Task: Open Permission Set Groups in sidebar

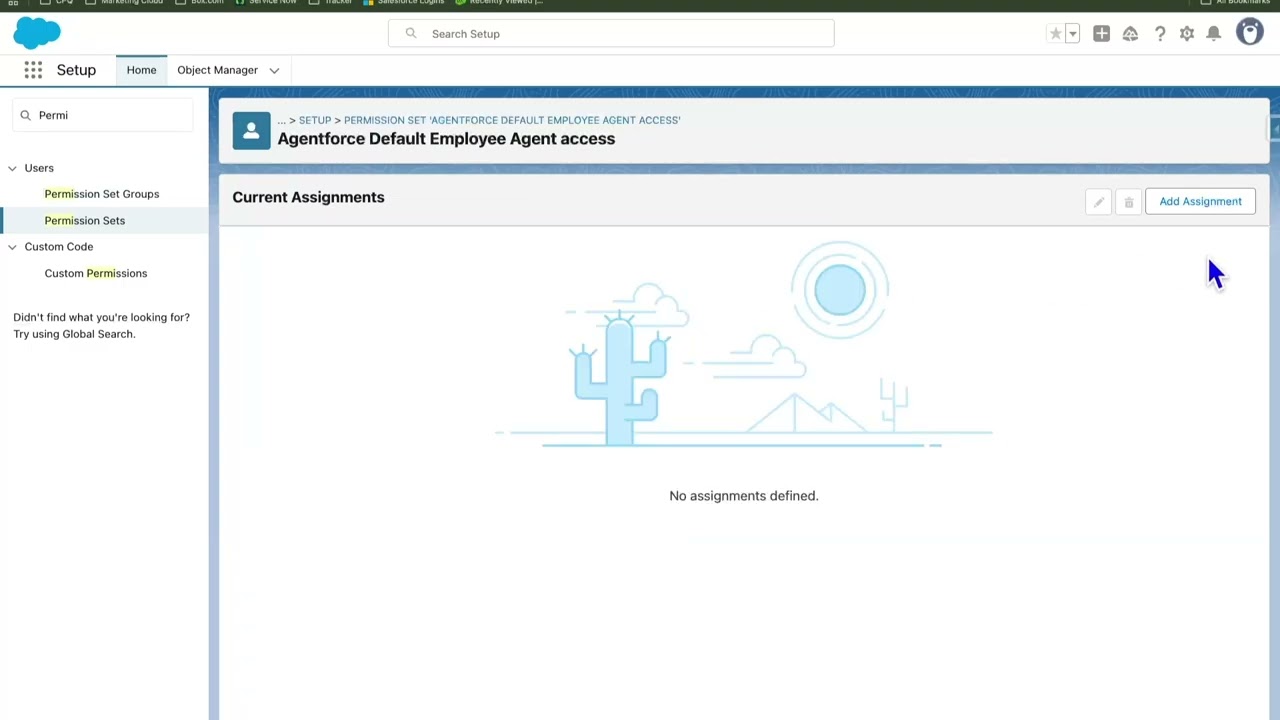Action: pyautogui.click(x=101, y=194)
